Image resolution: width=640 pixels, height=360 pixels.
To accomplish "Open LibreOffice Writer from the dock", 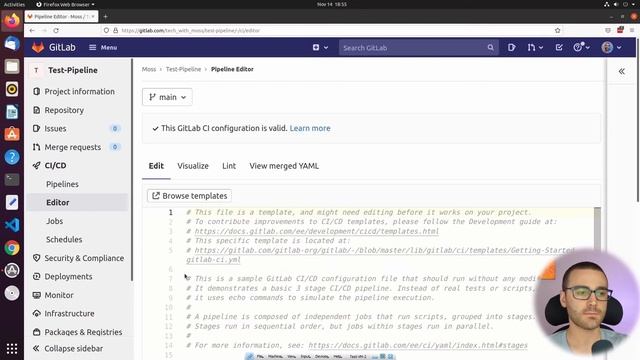I will coord(12,112).
